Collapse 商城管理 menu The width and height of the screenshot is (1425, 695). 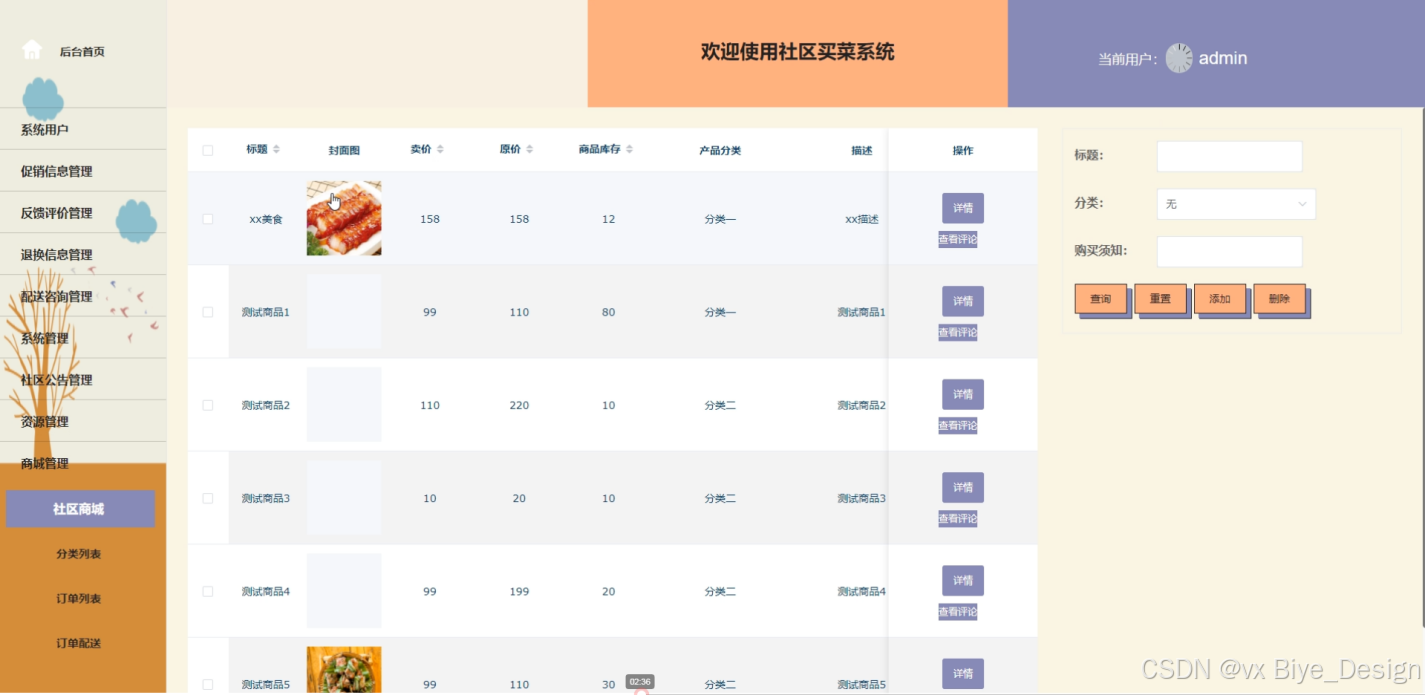point(83,464)
